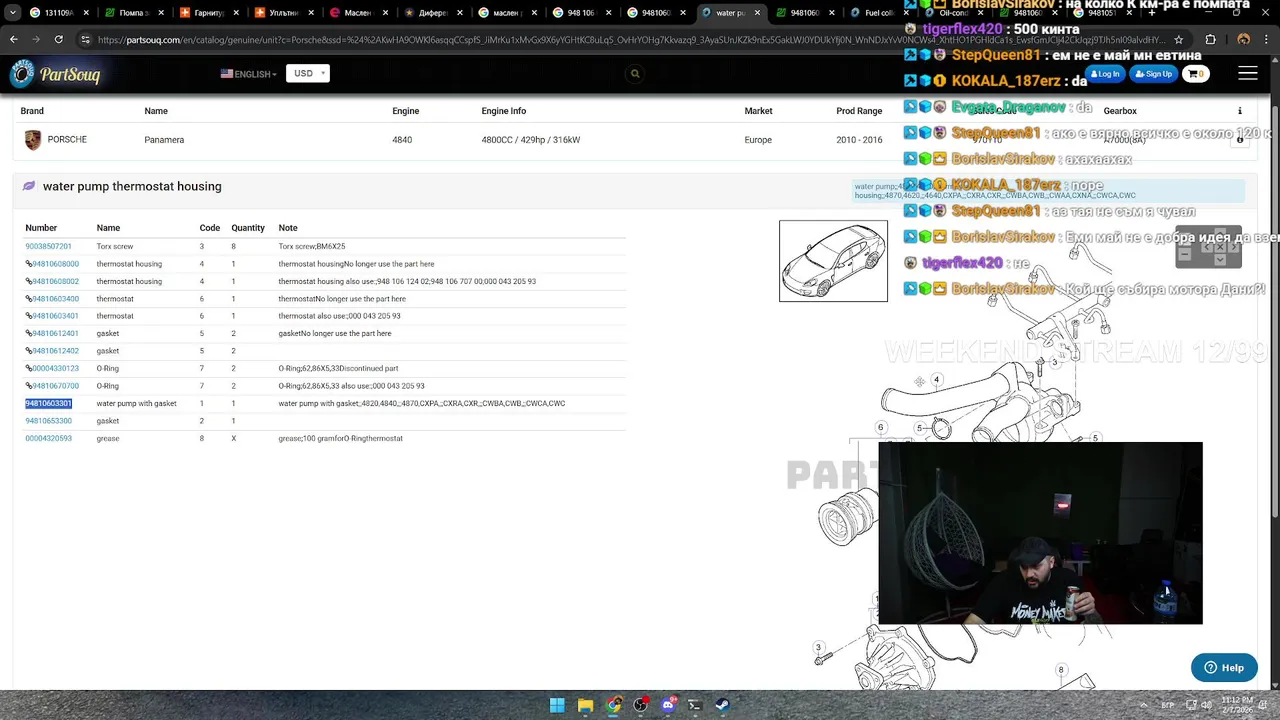The width and height of the screenshot is (1280, 720).
Task: Click the Porsche brand crest icon
Action: coord(33,140)
